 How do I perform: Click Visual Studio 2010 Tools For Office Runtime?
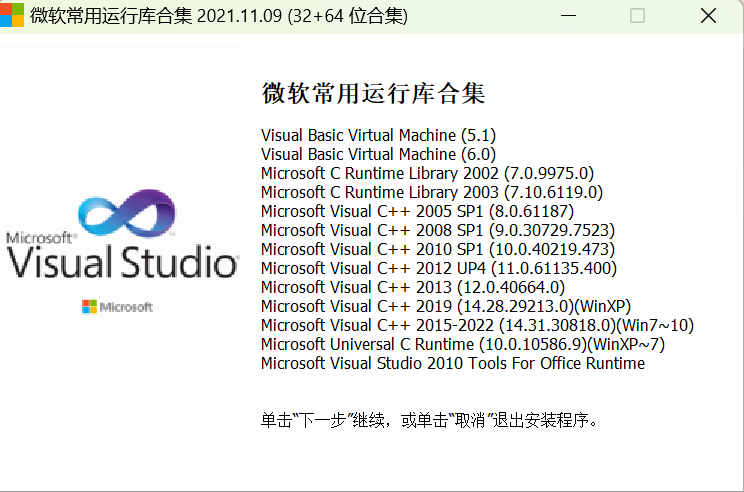(x=453, y=363)
